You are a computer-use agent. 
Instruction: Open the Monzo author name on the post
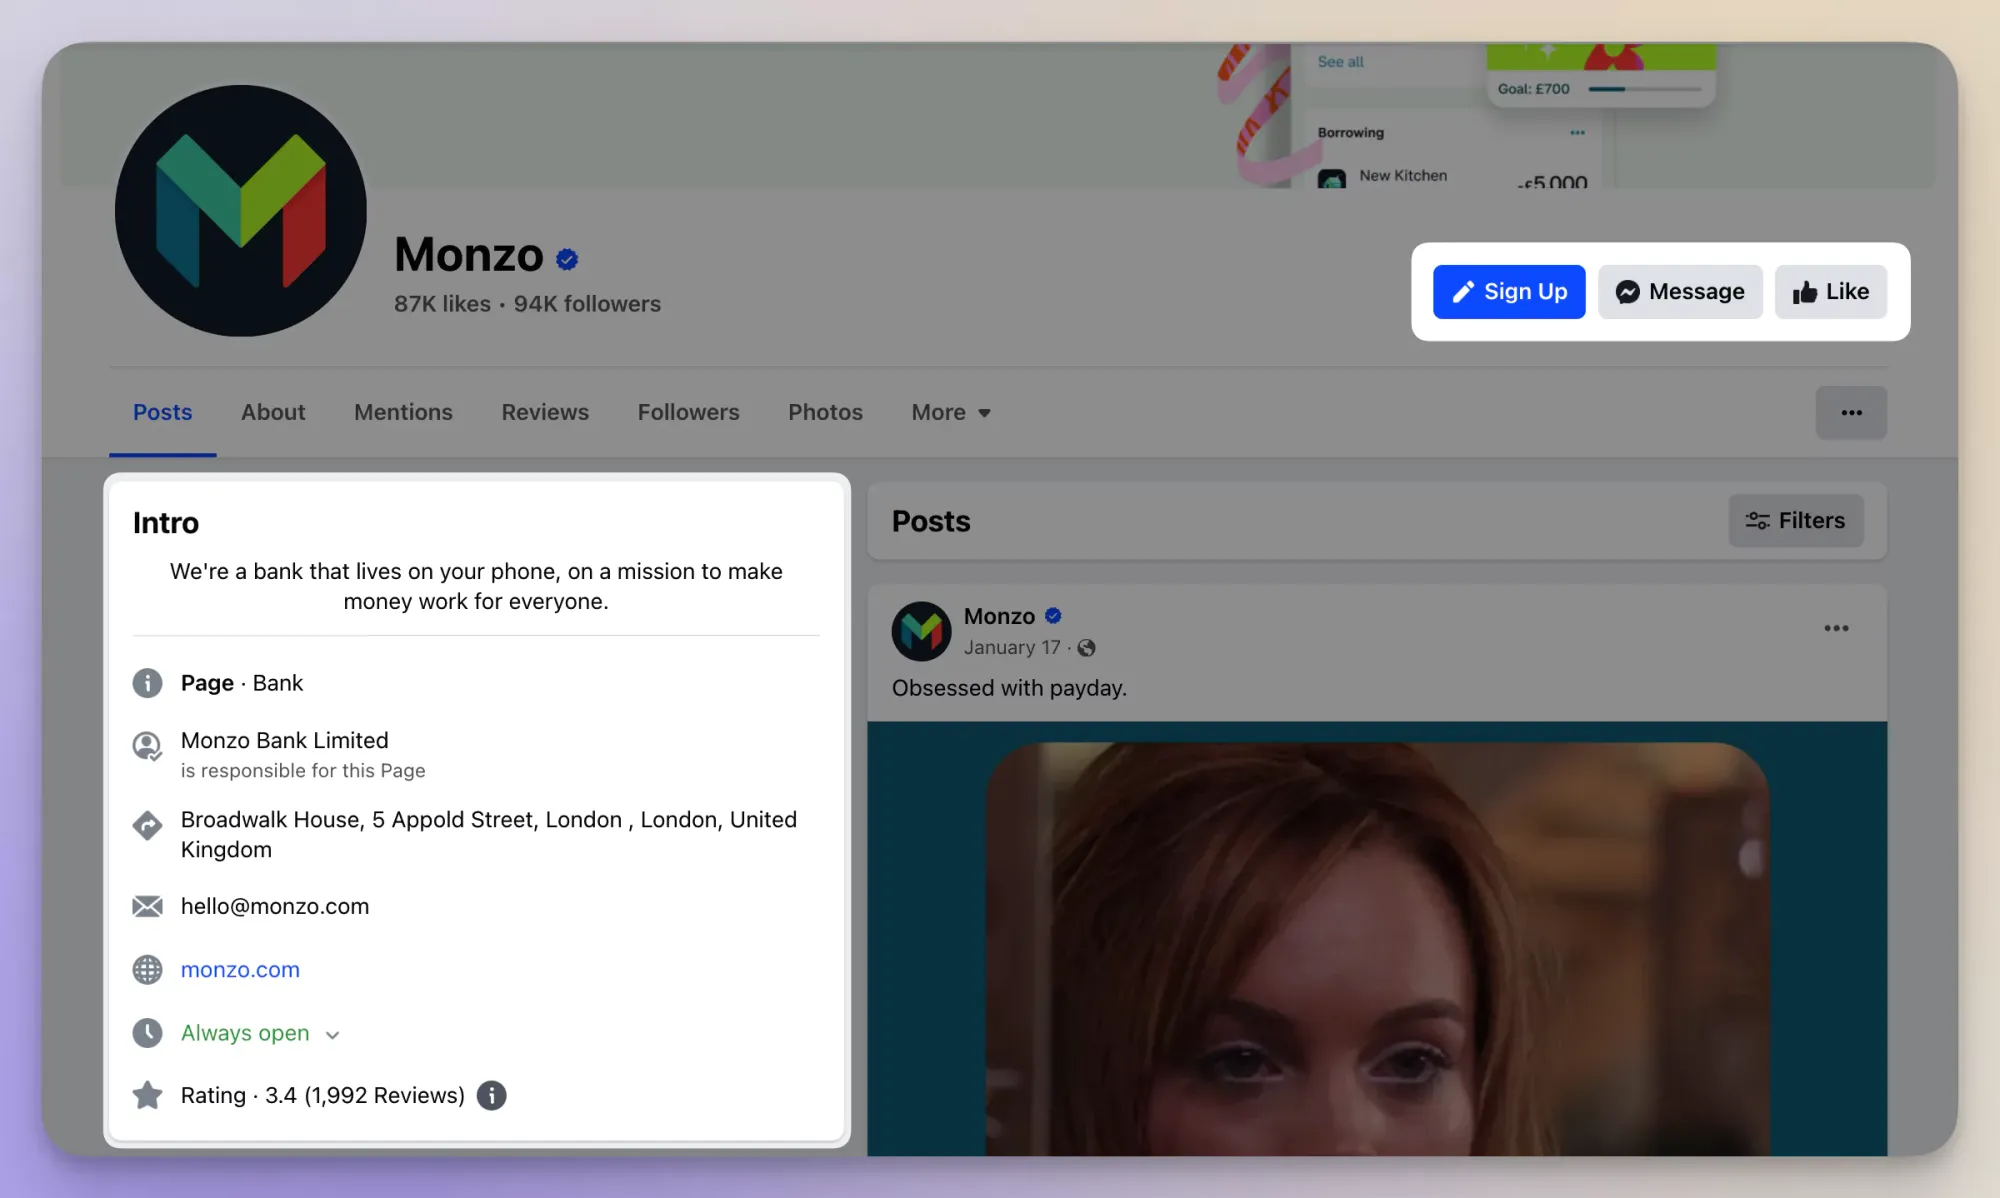tap(999, 616)
